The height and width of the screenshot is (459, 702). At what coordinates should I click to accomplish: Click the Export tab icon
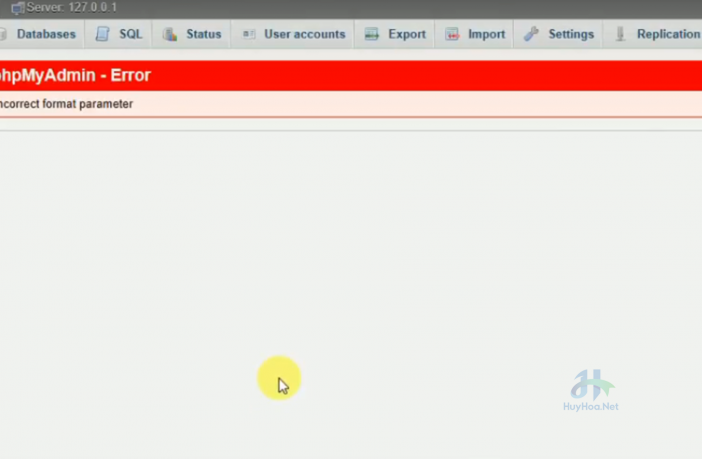(371, 34)
